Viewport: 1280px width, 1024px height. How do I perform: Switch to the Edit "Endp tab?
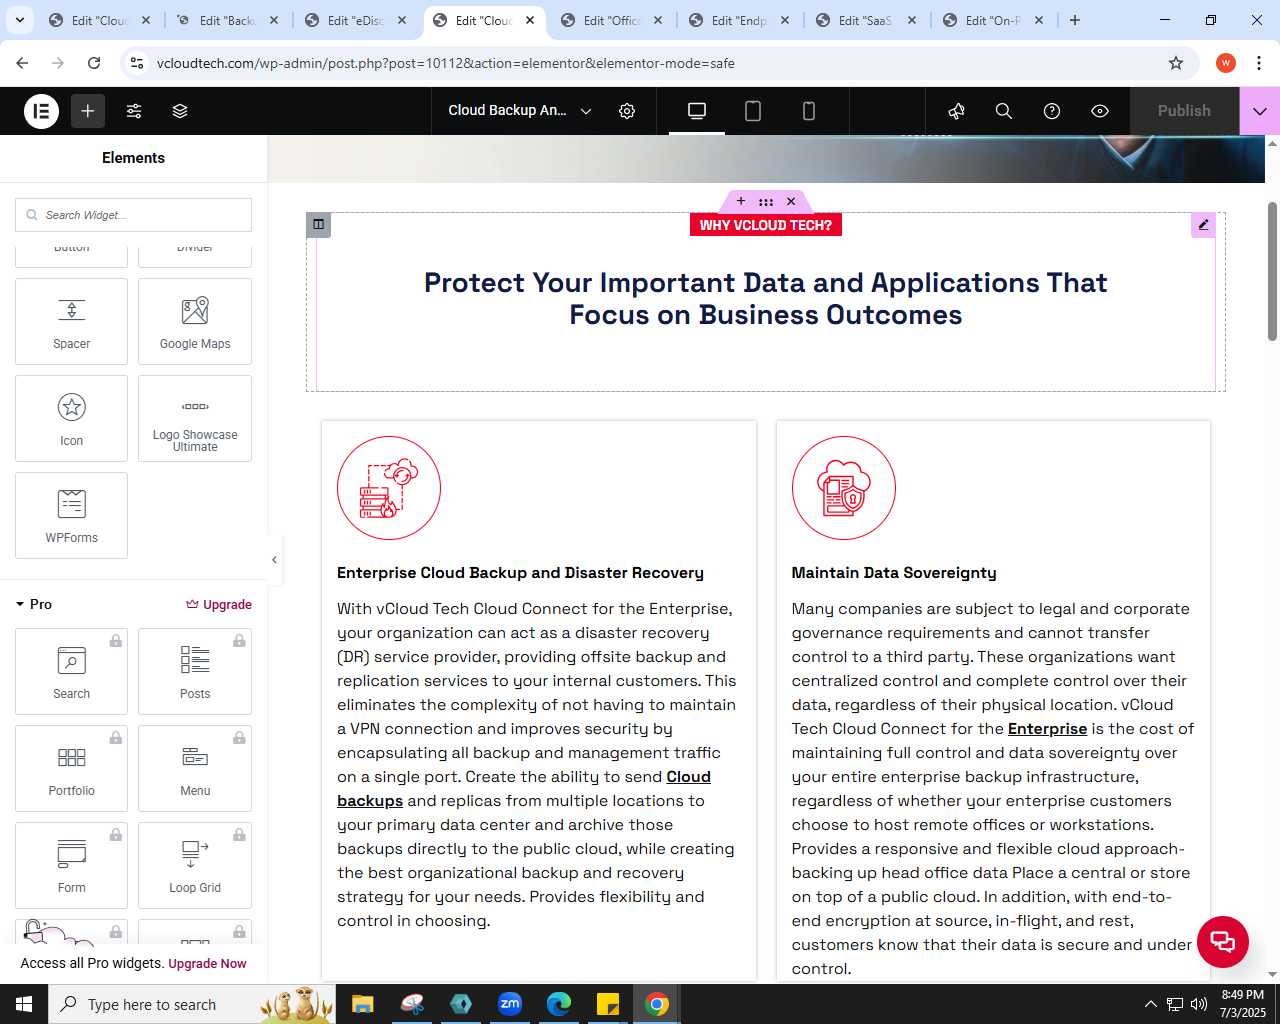pos(739,20)
